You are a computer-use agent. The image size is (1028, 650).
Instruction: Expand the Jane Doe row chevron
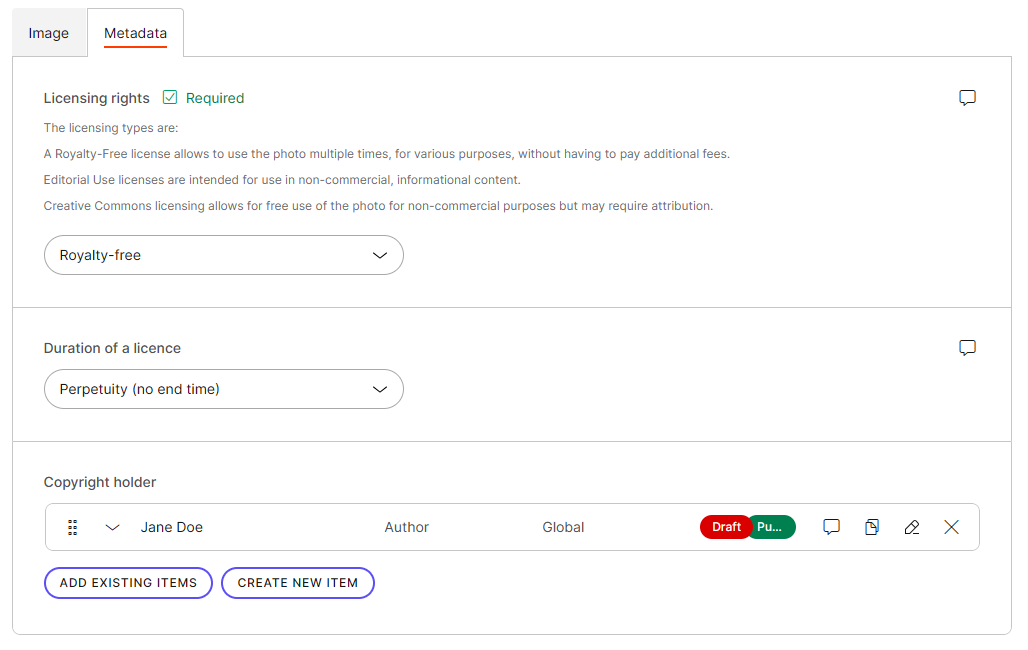coord(112,527)
